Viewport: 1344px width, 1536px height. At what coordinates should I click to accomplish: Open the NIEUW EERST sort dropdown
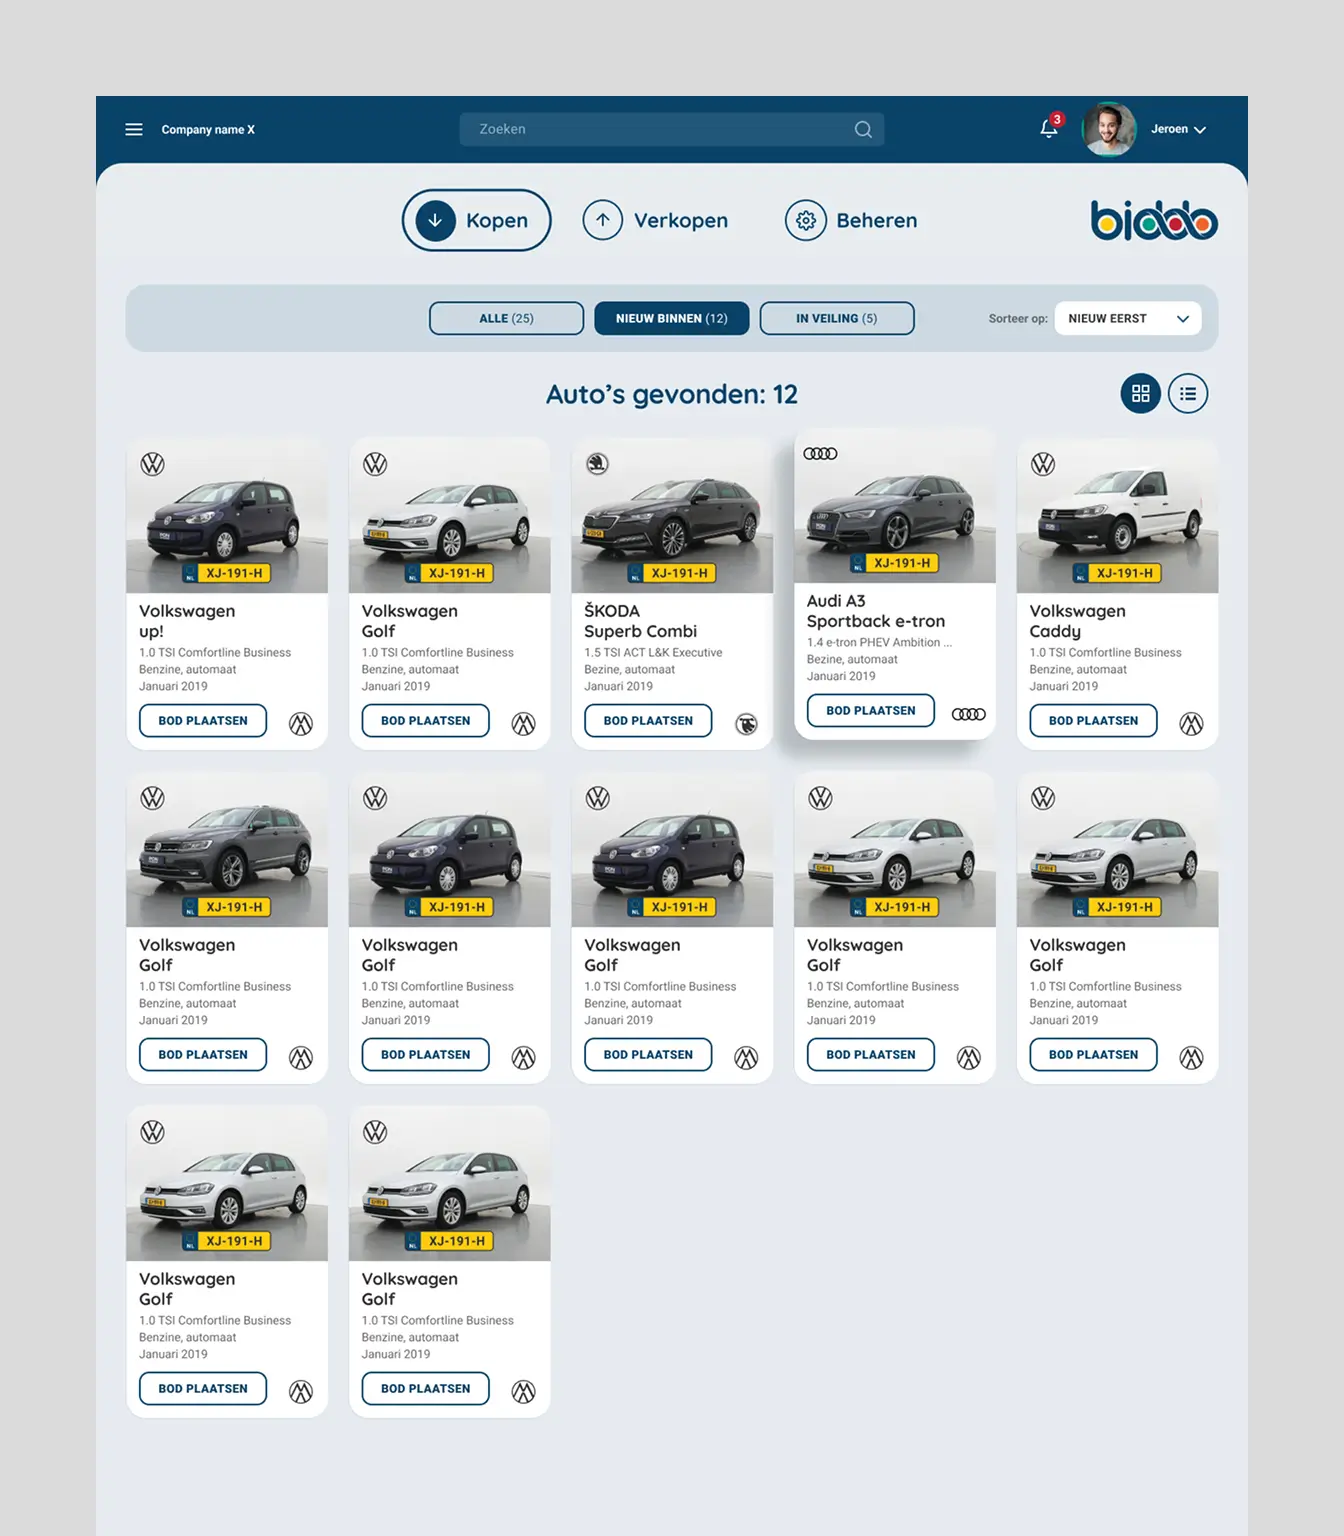pos(1128,318)
